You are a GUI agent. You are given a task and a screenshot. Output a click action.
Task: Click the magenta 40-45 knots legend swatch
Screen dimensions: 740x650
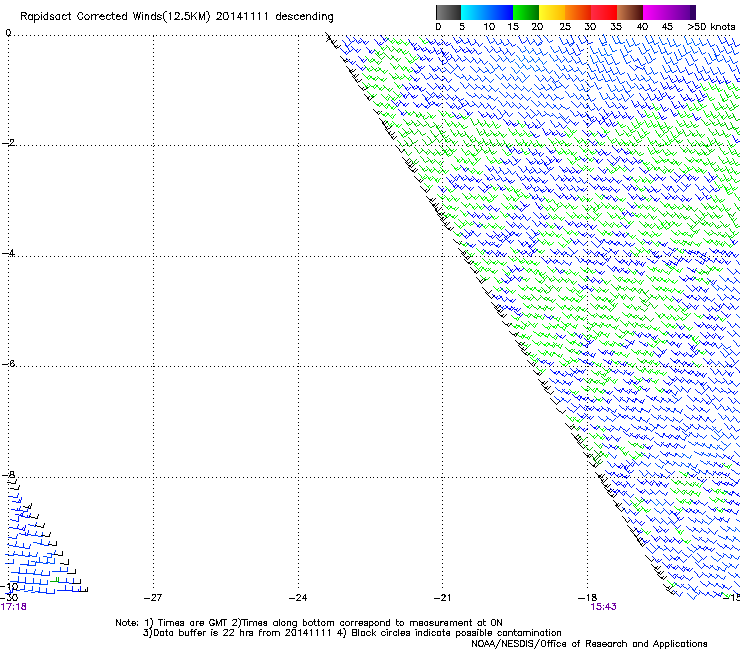click(x=656, y=12)
